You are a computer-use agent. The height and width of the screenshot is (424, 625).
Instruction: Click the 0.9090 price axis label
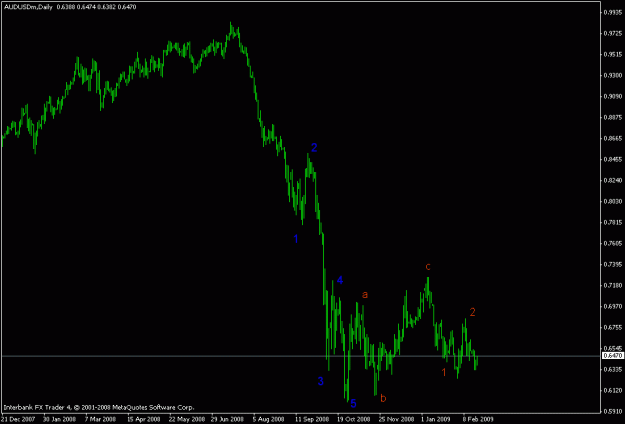[x=613, y=96]
